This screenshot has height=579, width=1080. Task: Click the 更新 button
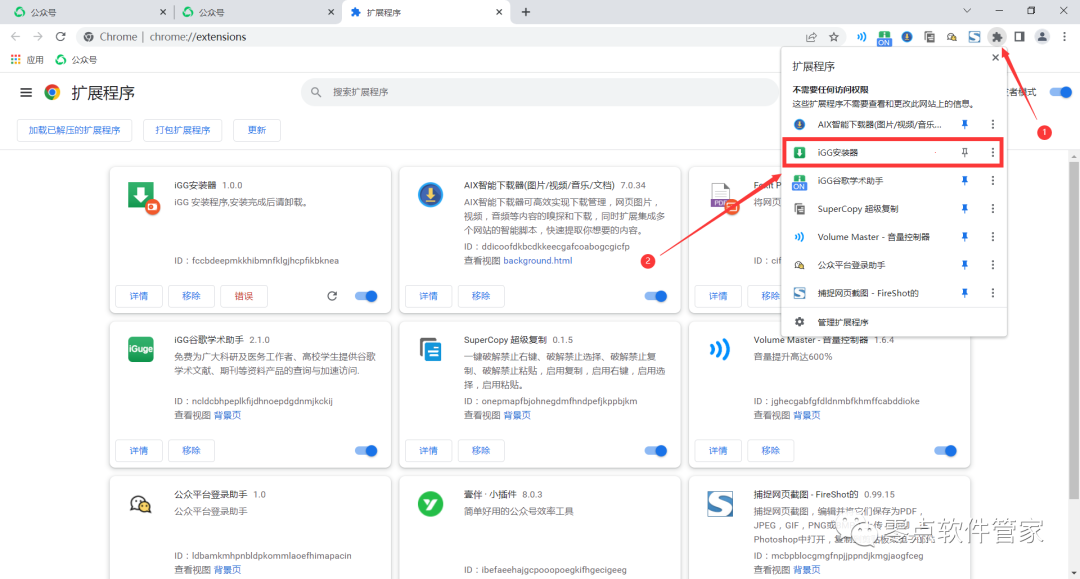[257, 130]
